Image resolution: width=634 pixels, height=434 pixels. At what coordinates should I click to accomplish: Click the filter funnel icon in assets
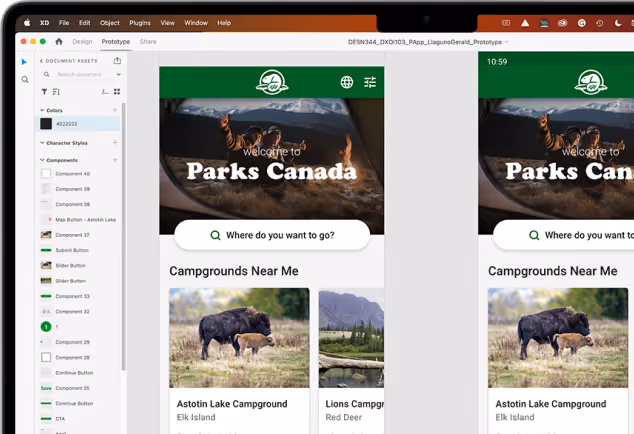tap(44, 92)
